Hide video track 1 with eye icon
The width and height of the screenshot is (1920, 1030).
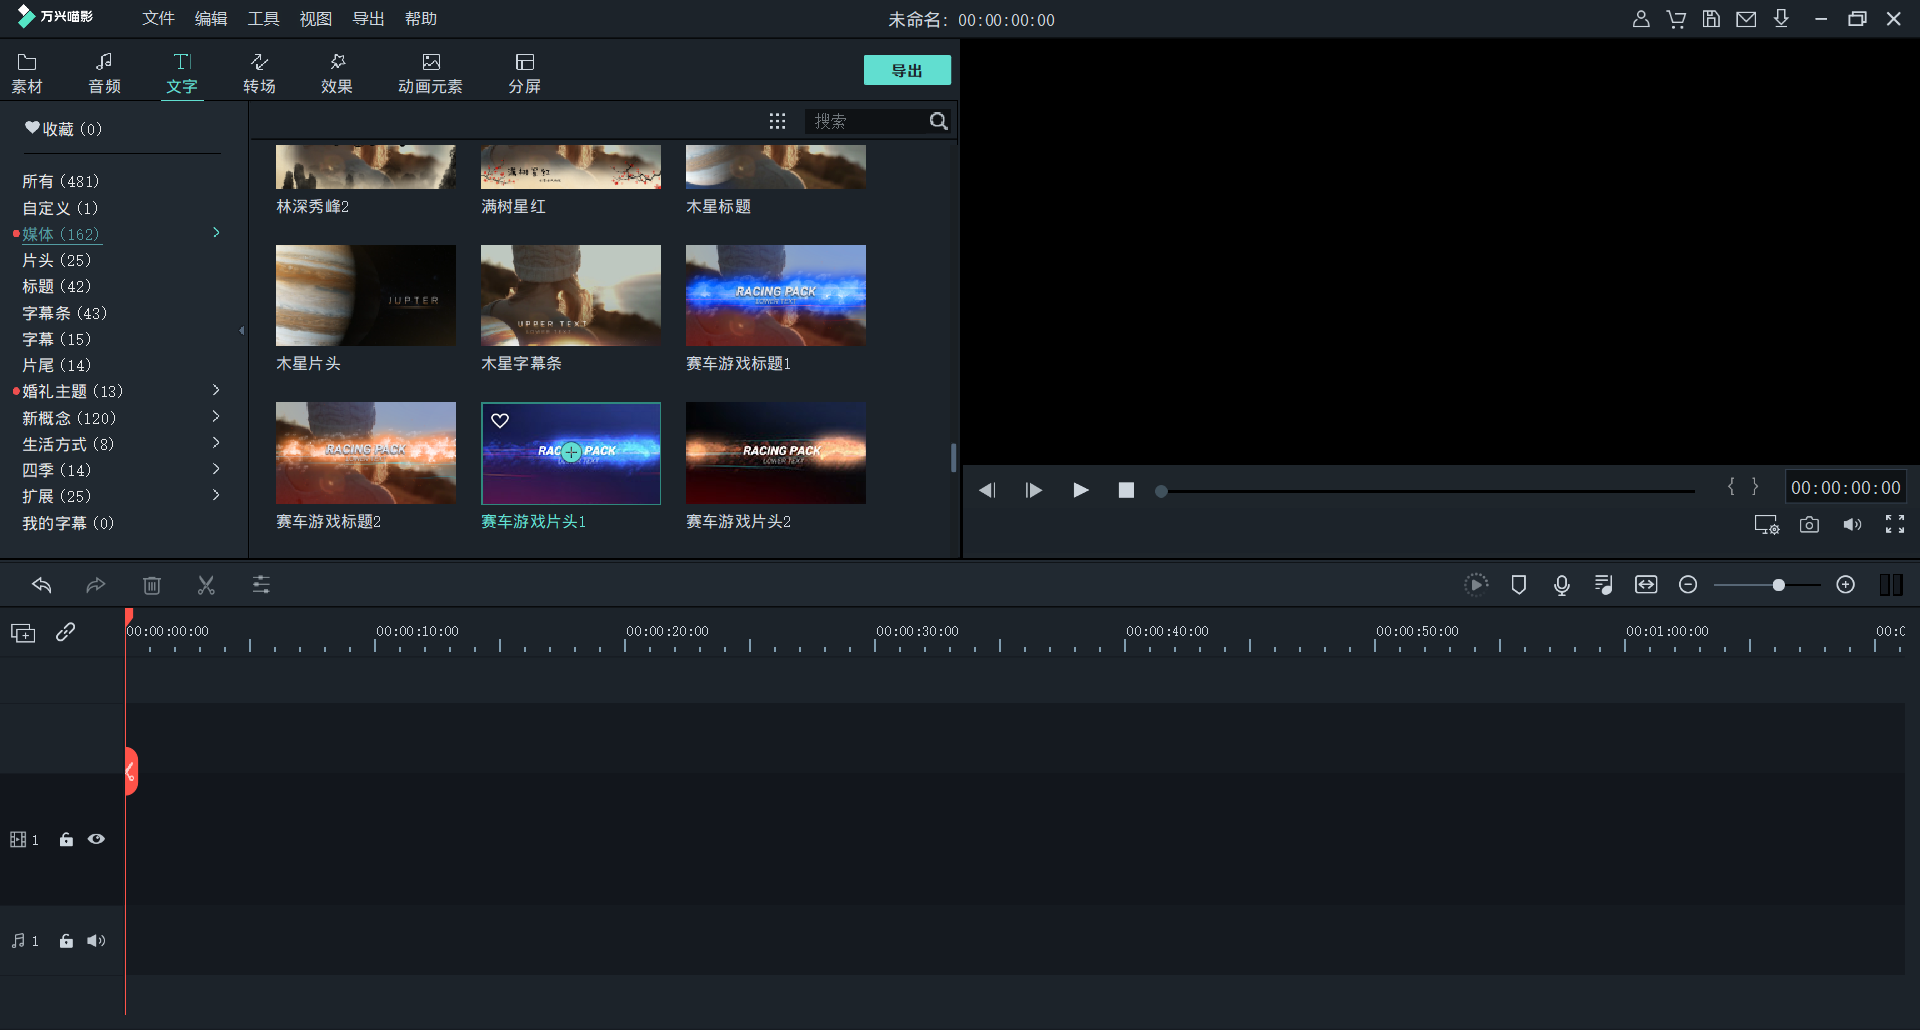point(96,840)
